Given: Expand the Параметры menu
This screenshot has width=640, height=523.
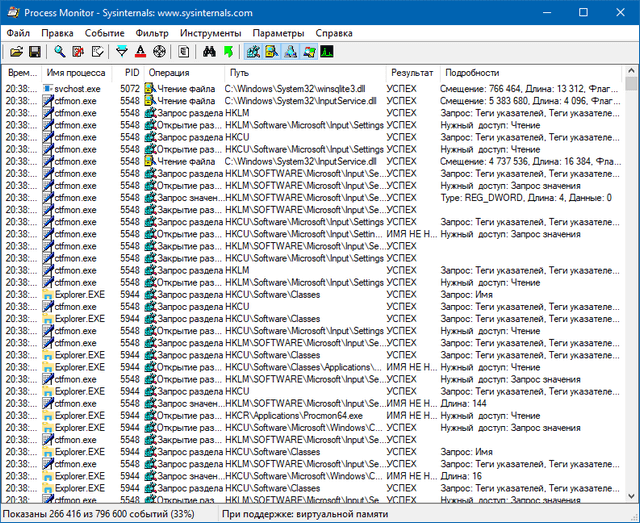Looking at the screenshot, I should pos(277,33).
